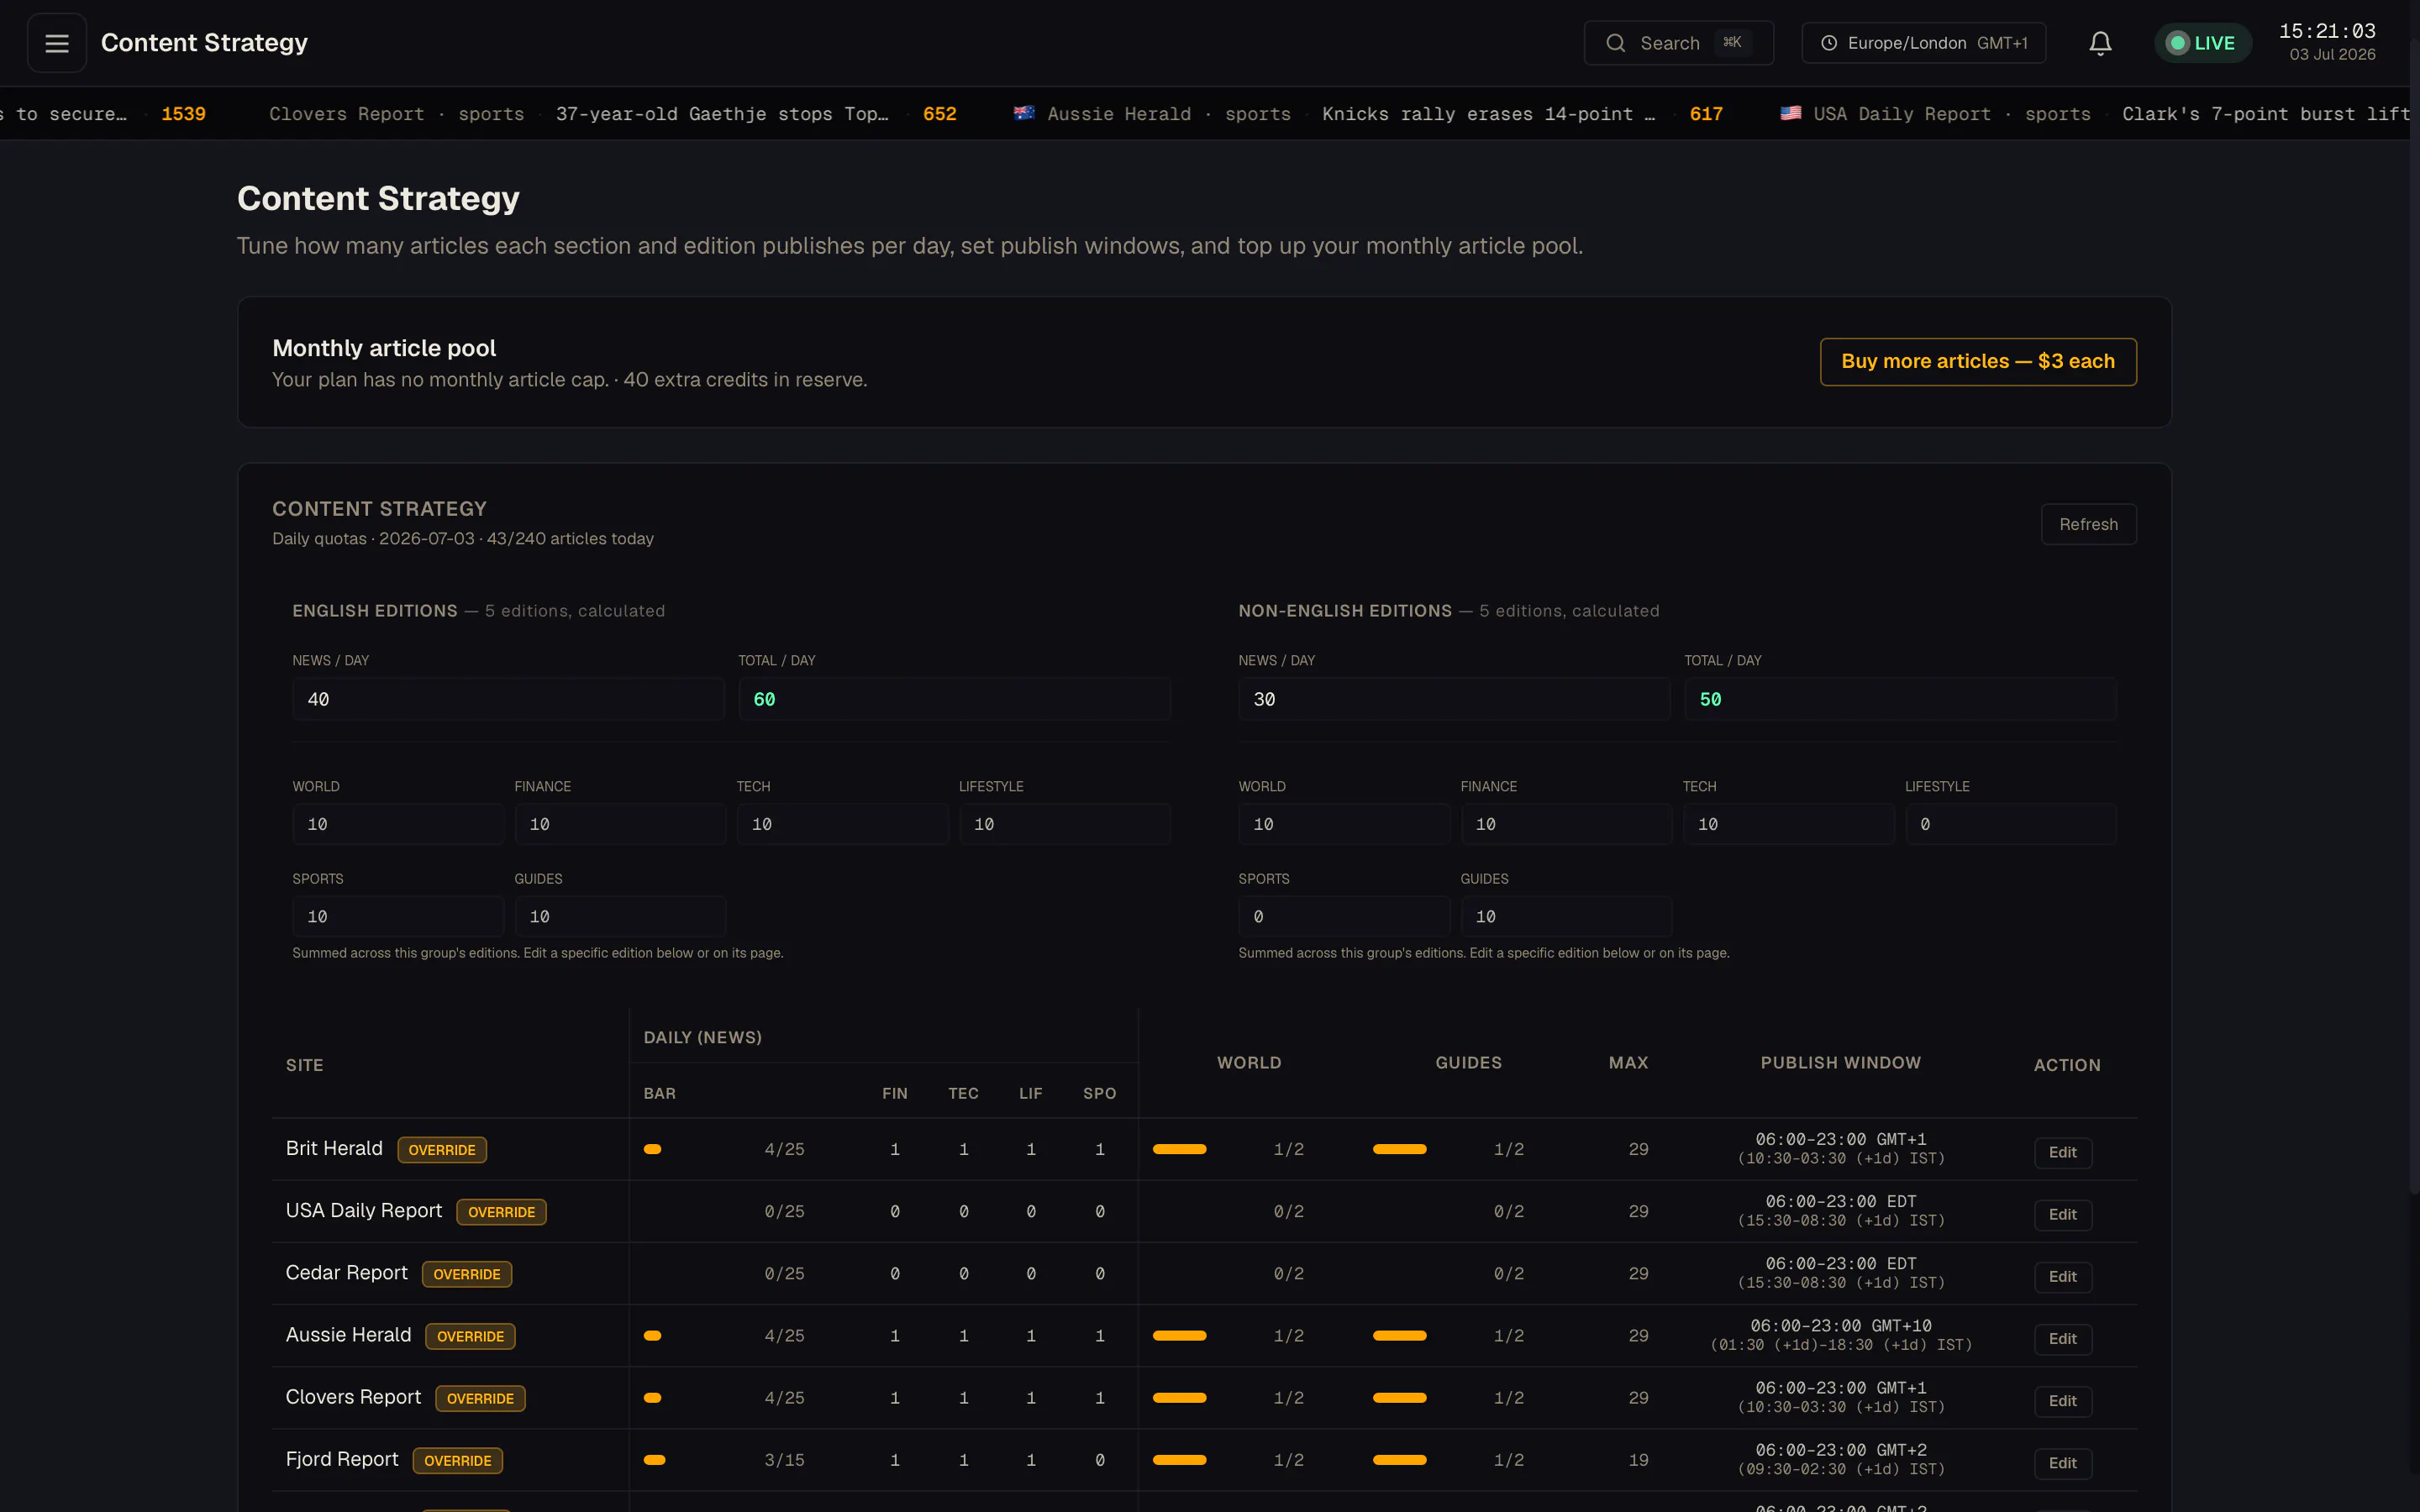
Task: Select the Fjord Report site name
Action: point(342,1459)
